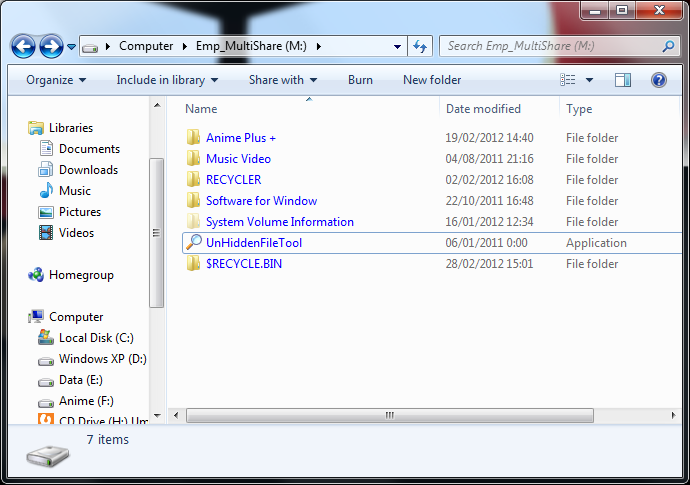Image resolution: width=690 pixels, height=485 pixels.
Task: Select the UnHiddenFileTool application
Action: tap(254, 243)
